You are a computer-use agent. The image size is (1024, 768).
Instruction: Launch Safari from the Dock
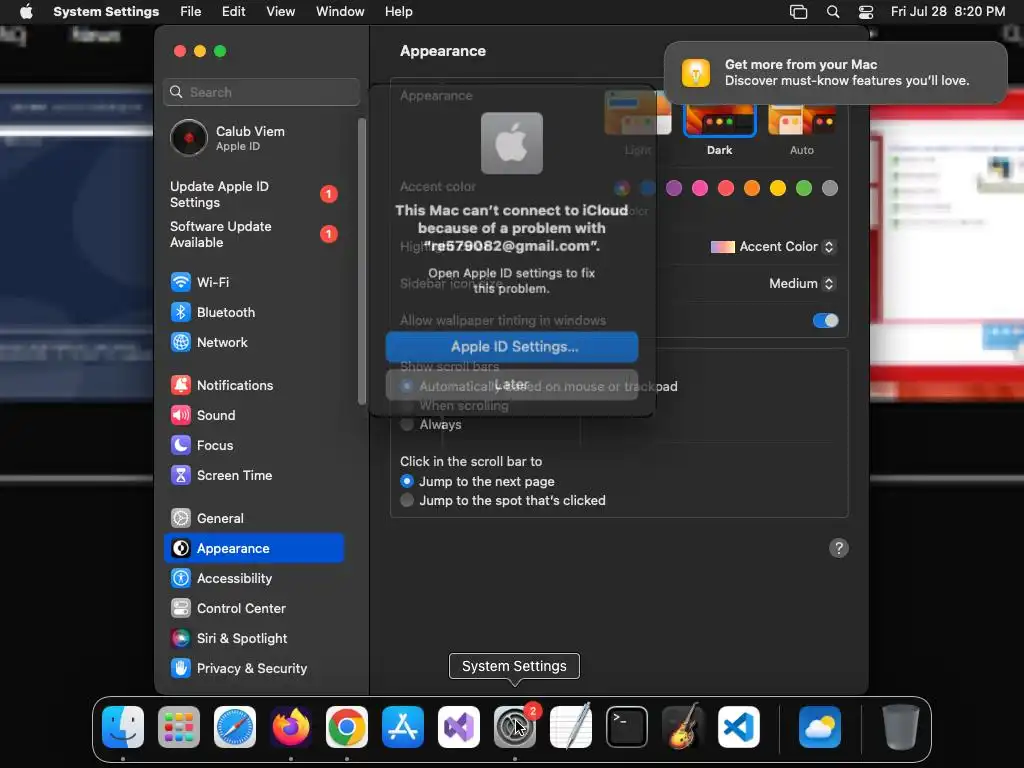click(235, 727)
